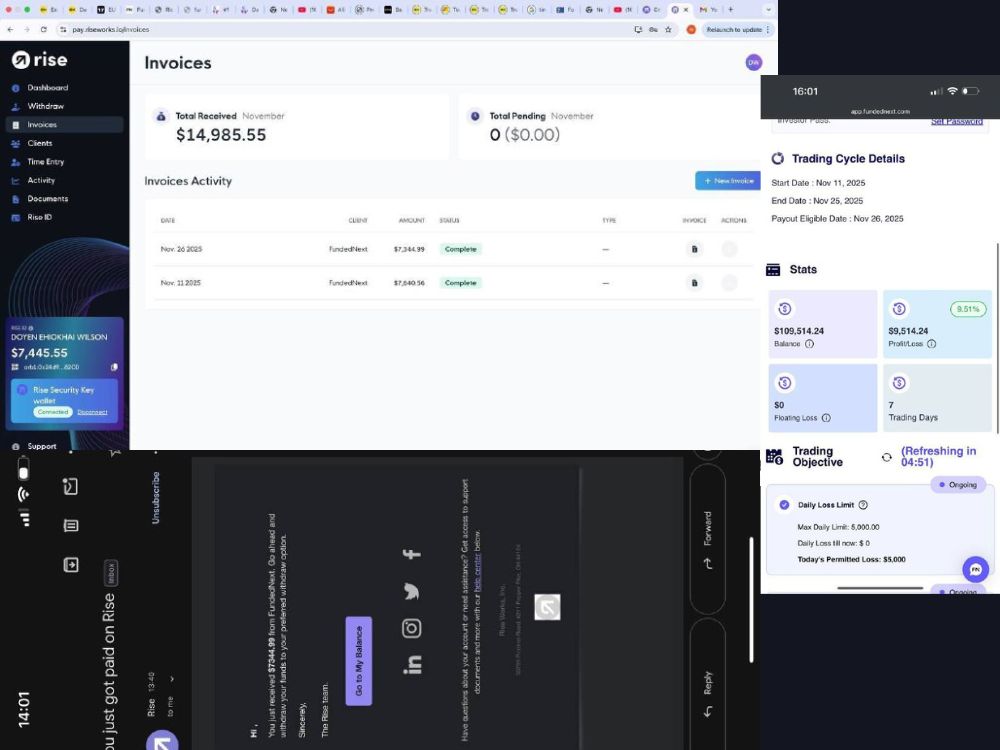Refresh the Trading Objective section
The width and height of the screenshot is (1000, 750).
click(x=886, y=457)
